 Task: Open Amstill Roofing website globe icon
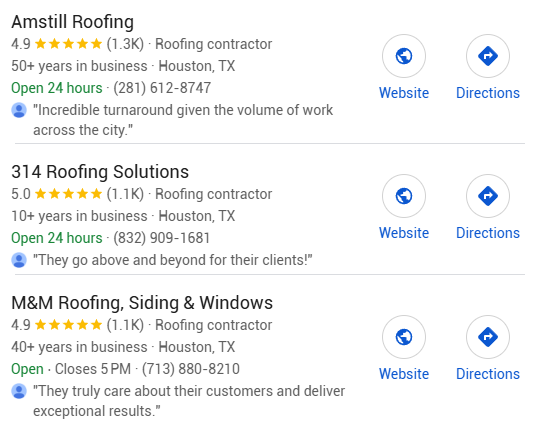coord(404,56)
